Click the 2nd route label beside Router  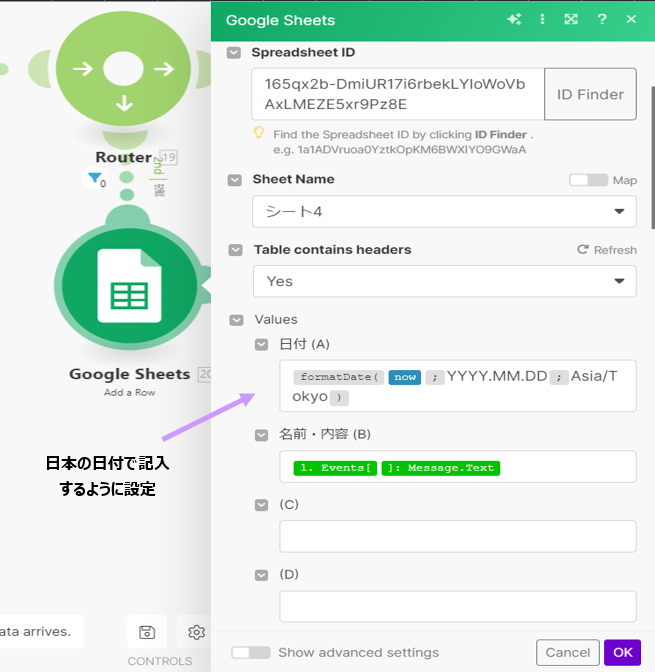[159, 166]
